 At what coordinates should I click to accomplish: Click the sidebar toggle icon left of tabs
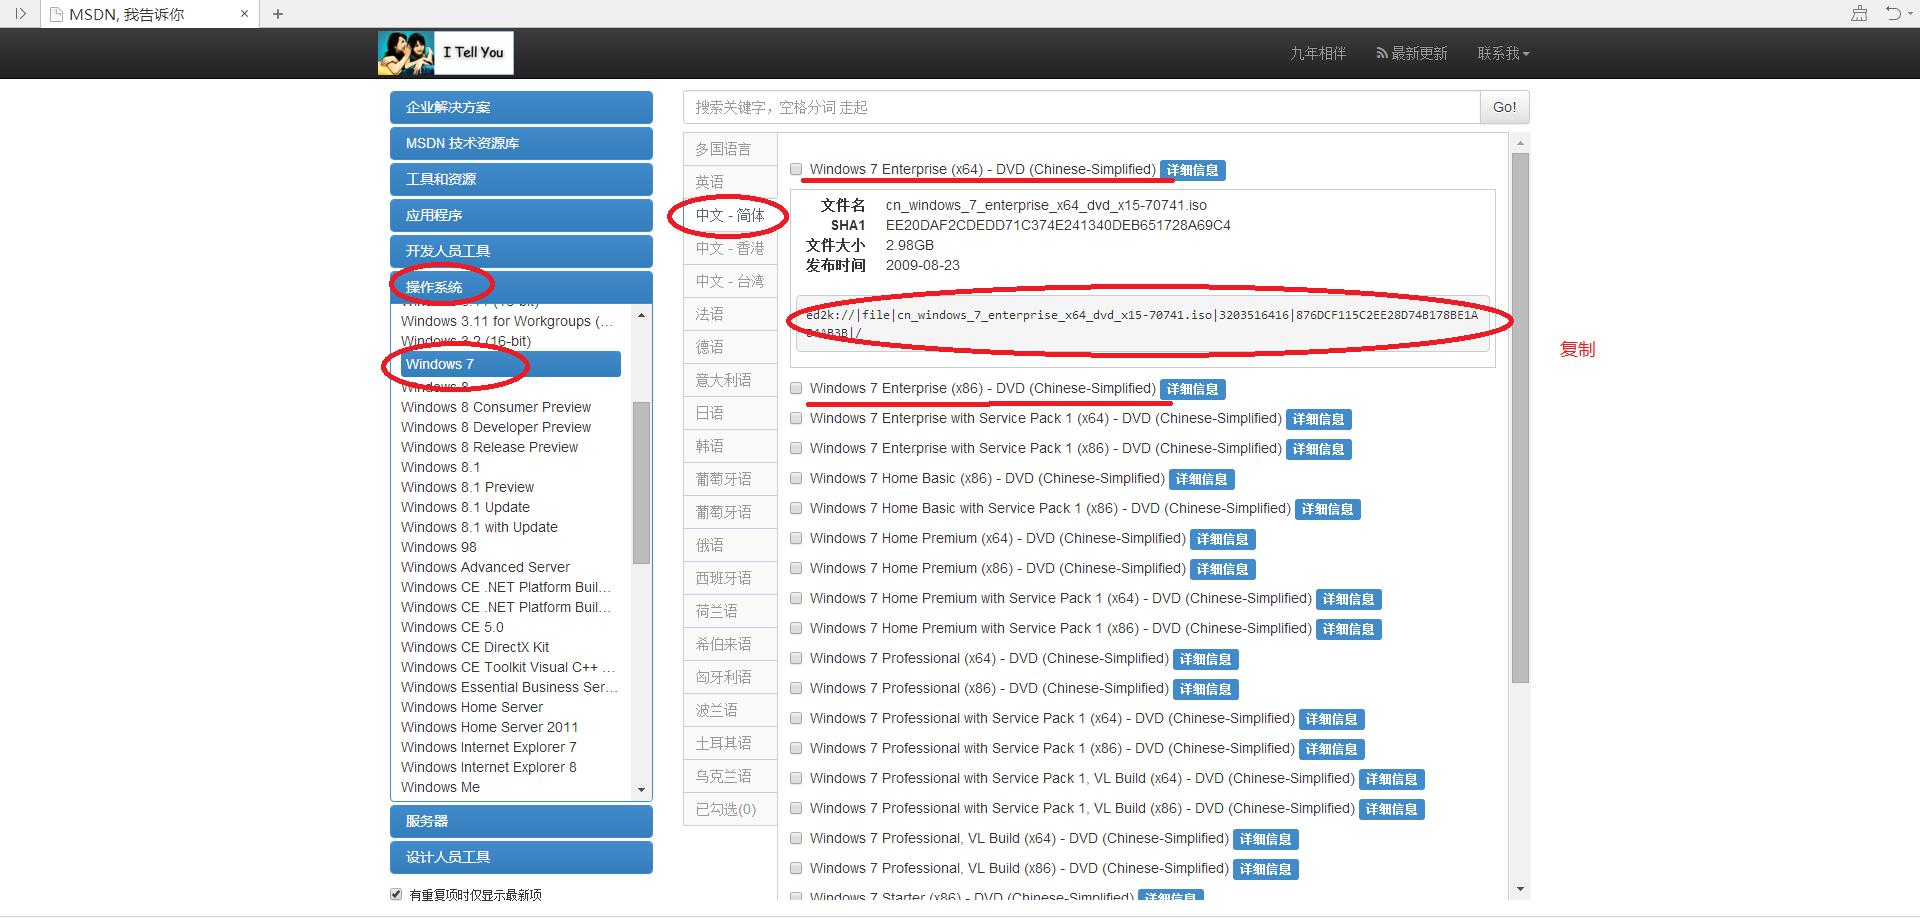click(x=20, y=14)
